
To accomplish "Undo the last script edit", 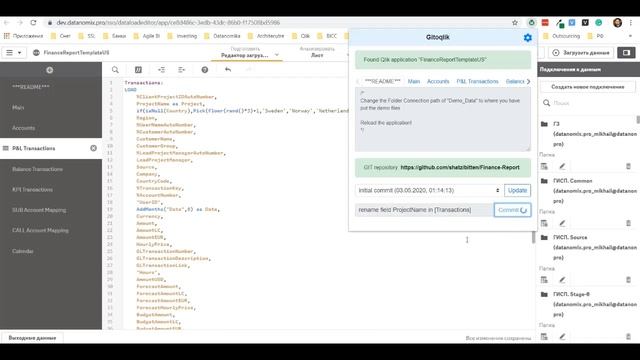I will [x=228, y=70].
